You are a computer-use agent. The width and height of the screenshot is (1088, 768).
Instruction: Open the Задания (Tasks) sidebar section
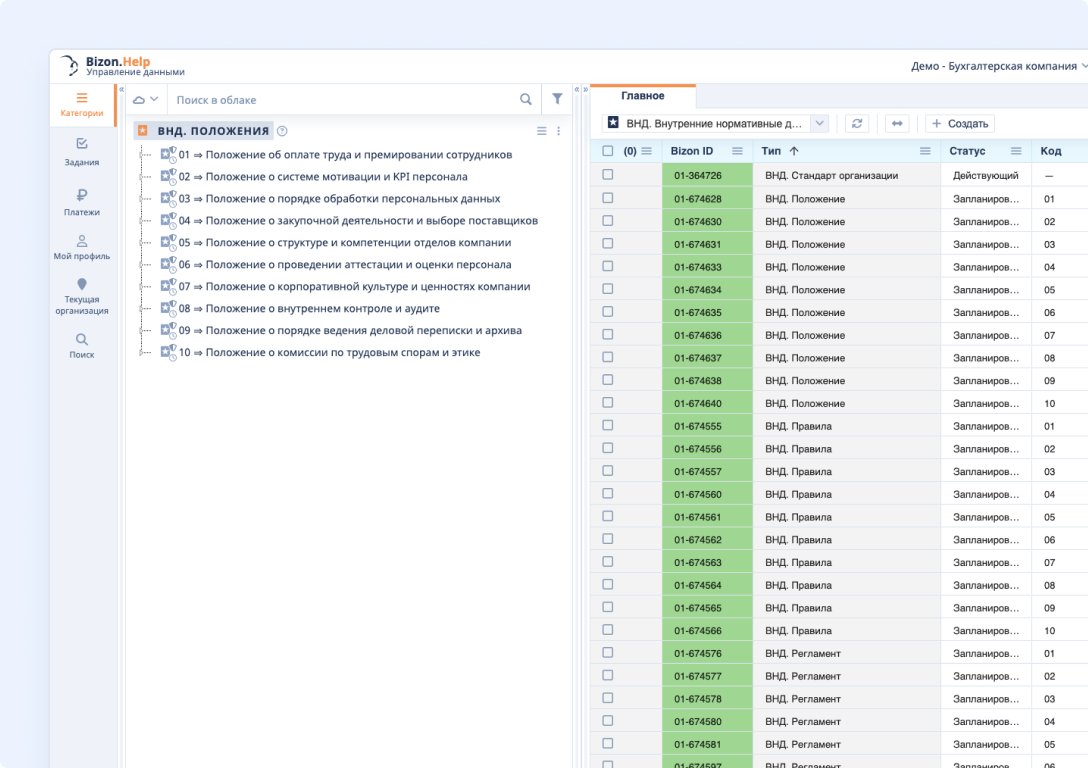pyautogui.click(x=82, y=151)
